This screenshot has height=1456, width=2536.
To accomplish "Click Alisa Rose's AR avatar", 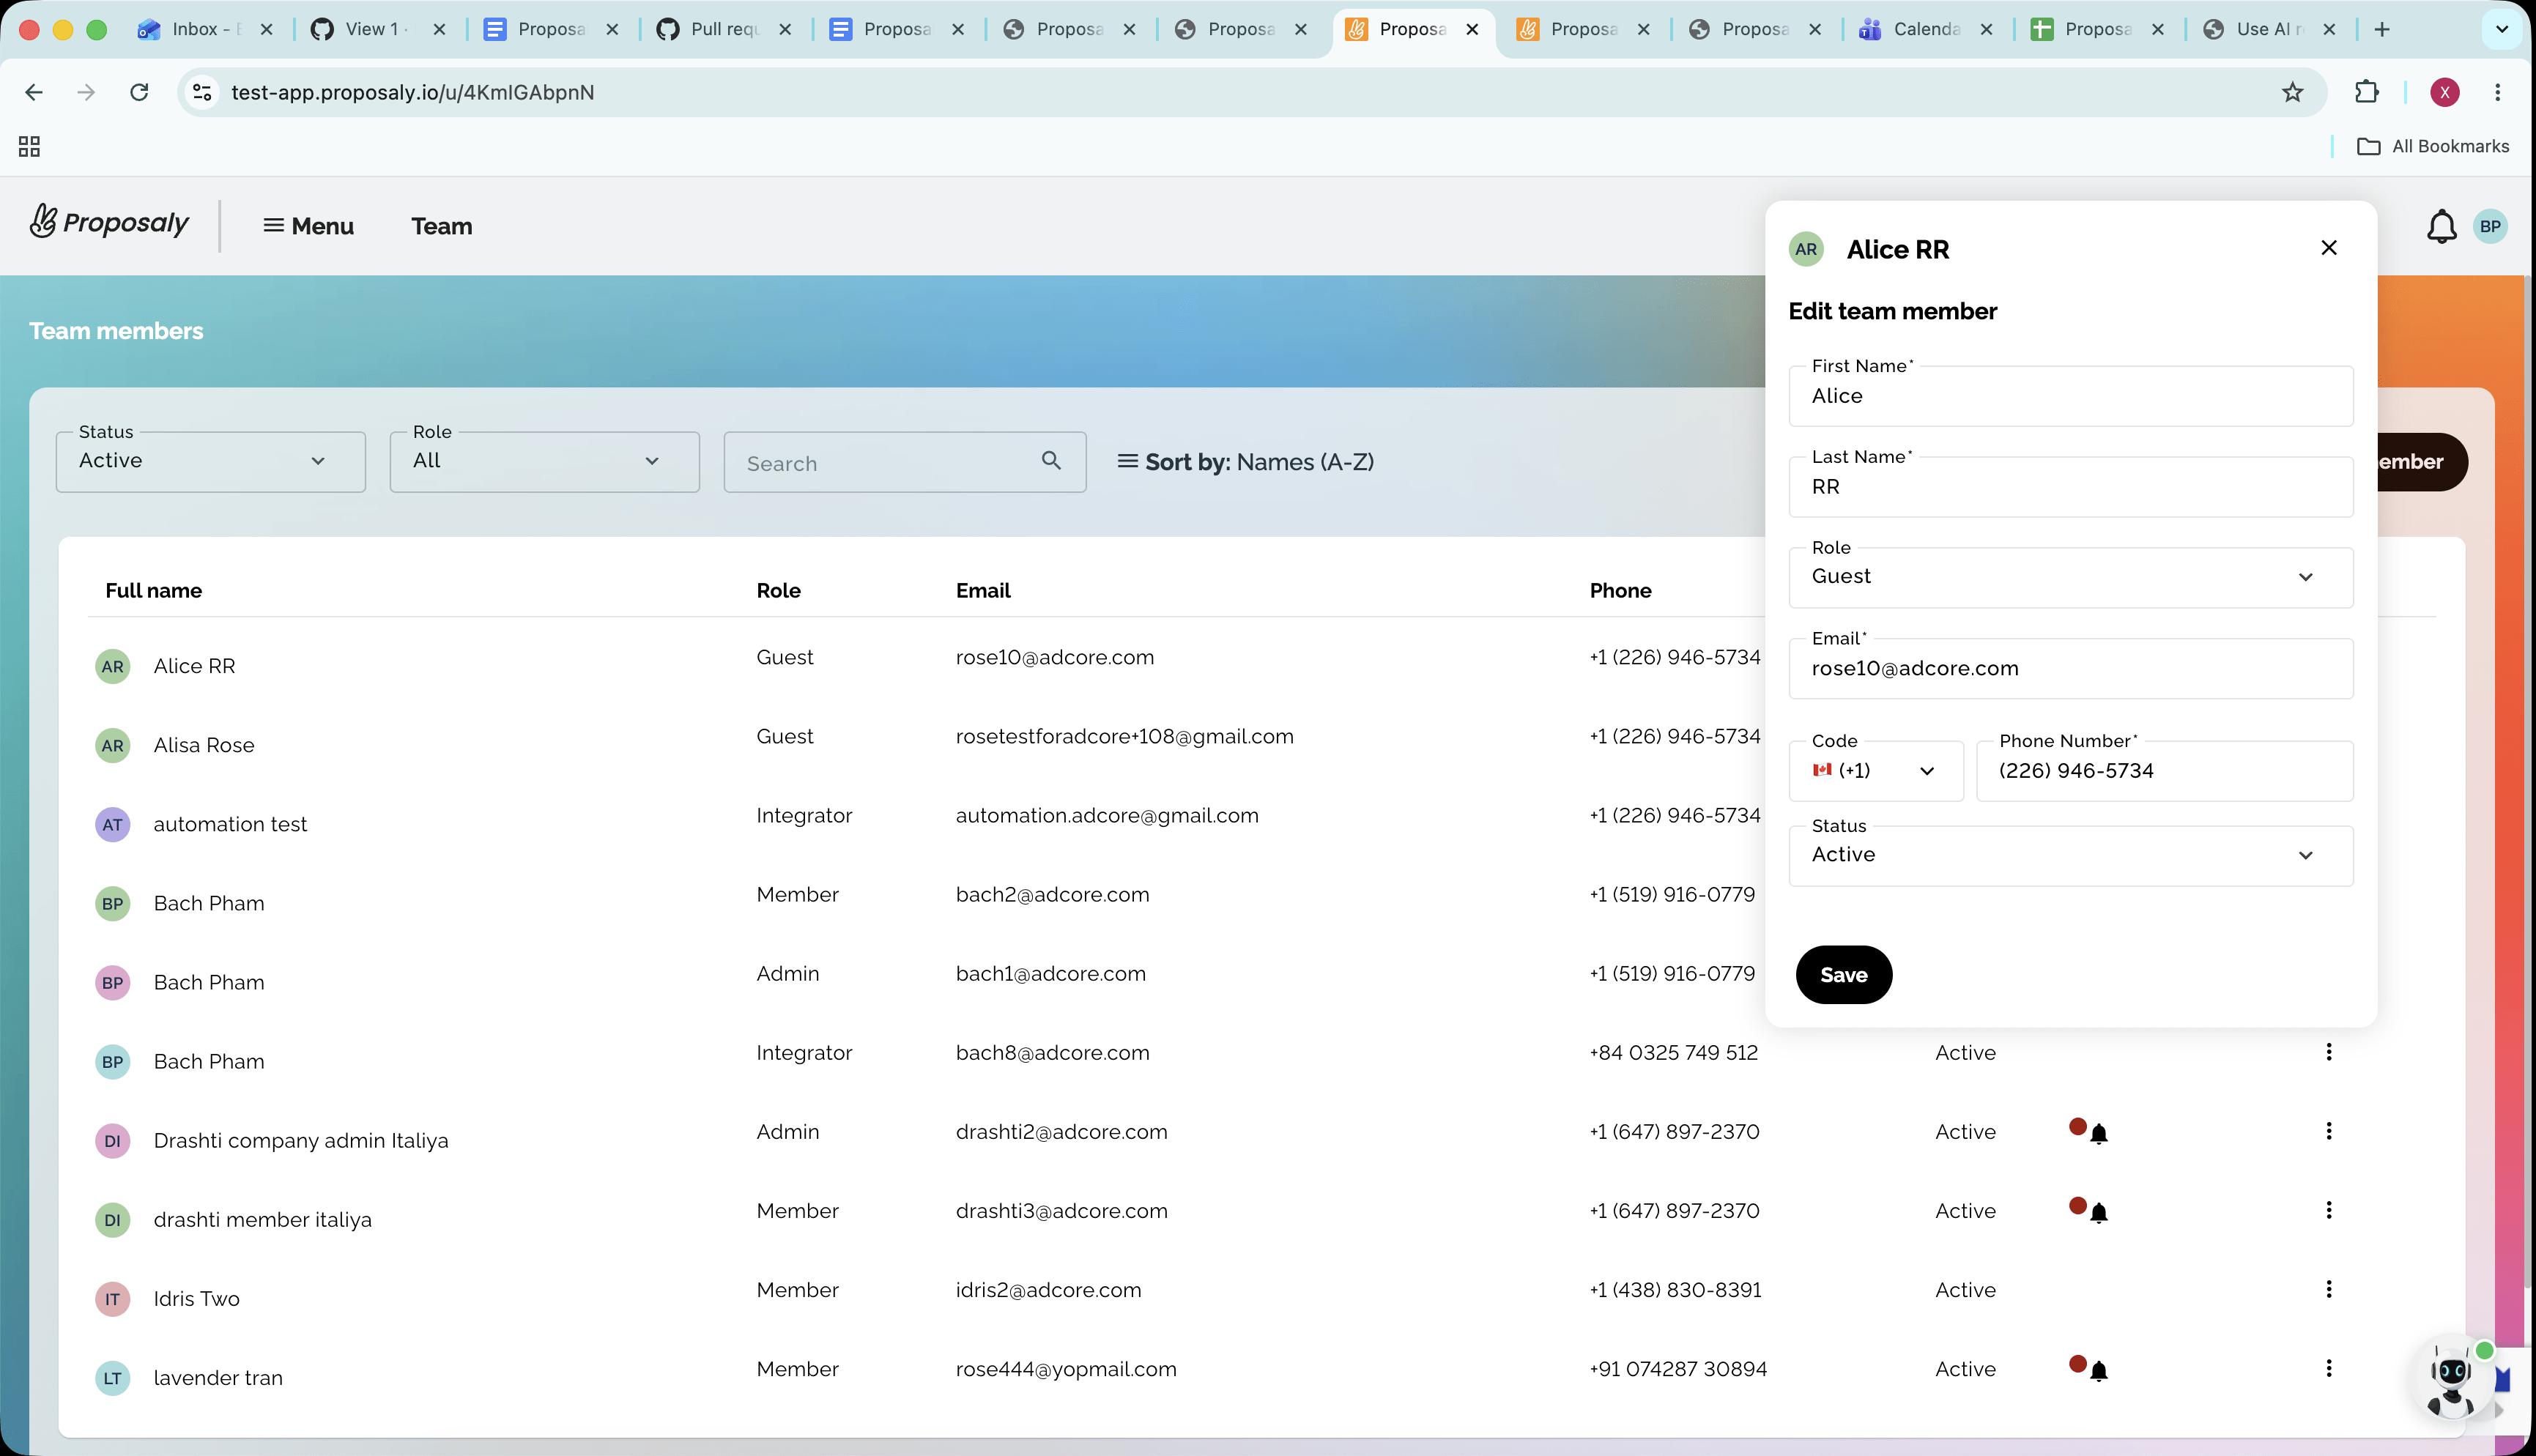I will click(x=113, y=746).
